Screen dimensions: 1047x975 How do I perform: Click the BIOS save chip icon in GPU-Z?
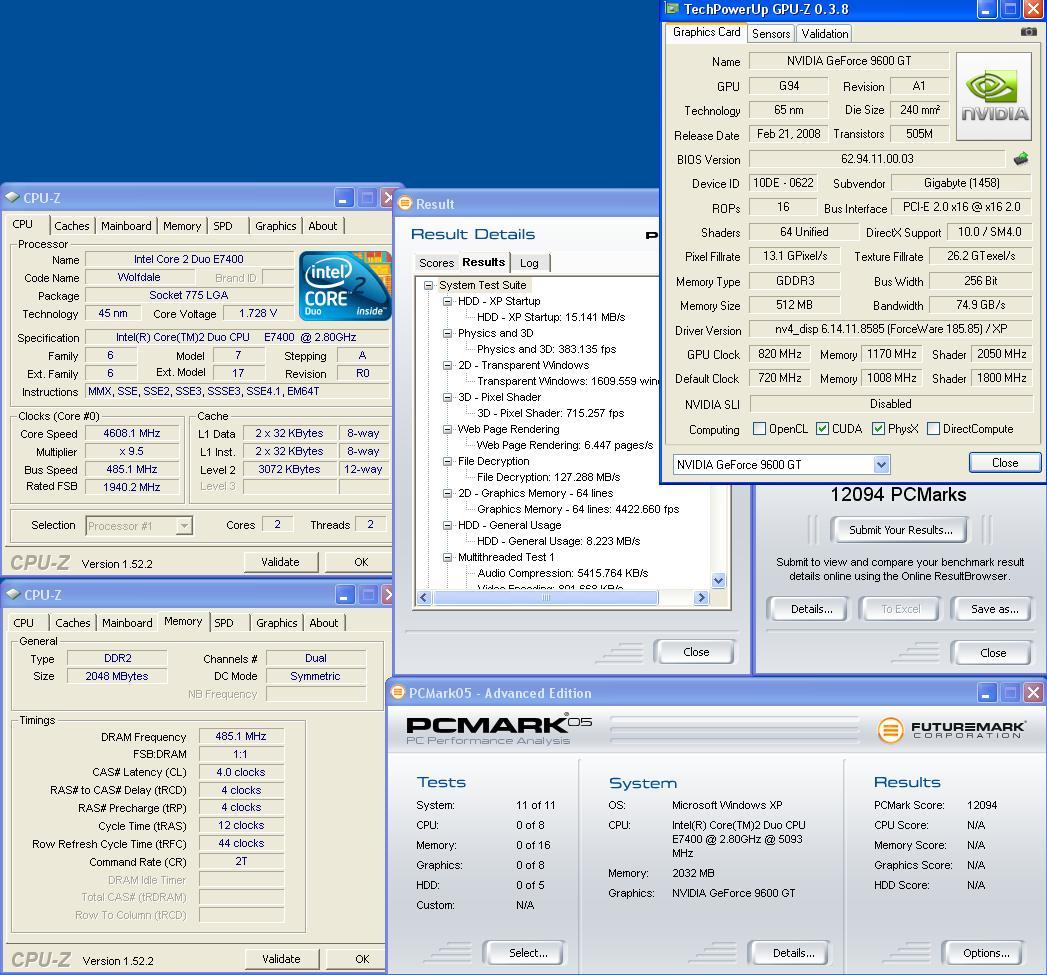tap(1020, 159)
